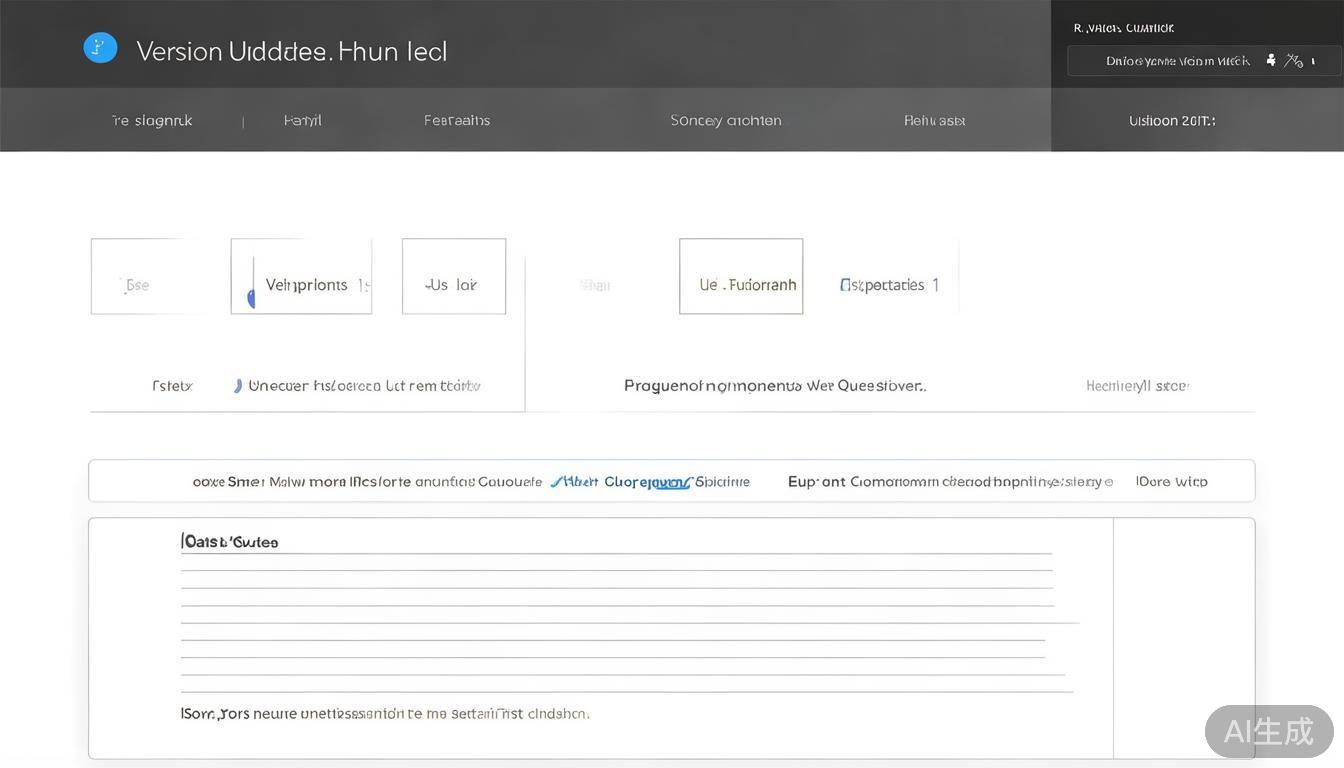Go to the 'Rehu asst' tab
Viewport: 1344px width, 768px height.
[x=935, y=120]
